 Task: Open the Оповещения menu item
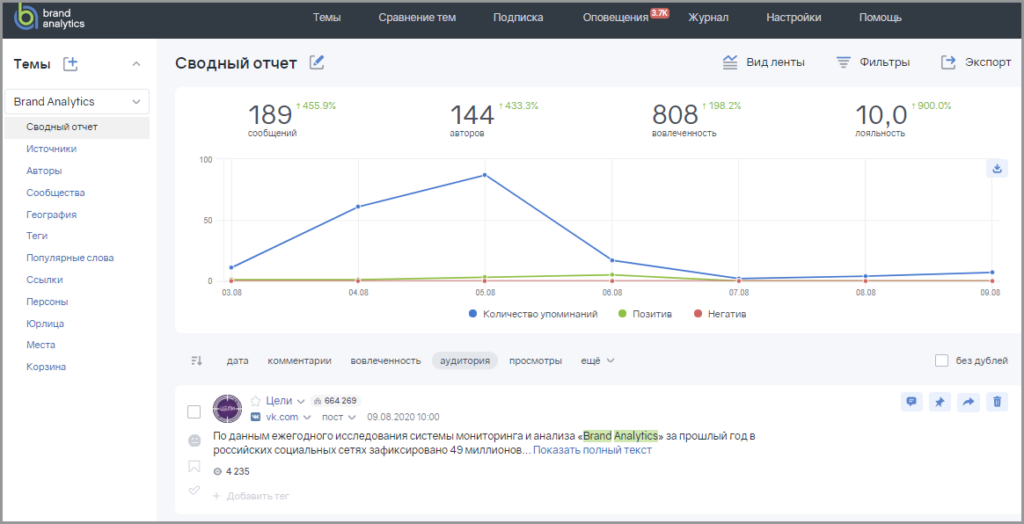pyautogui.click(x=616, y=17)
